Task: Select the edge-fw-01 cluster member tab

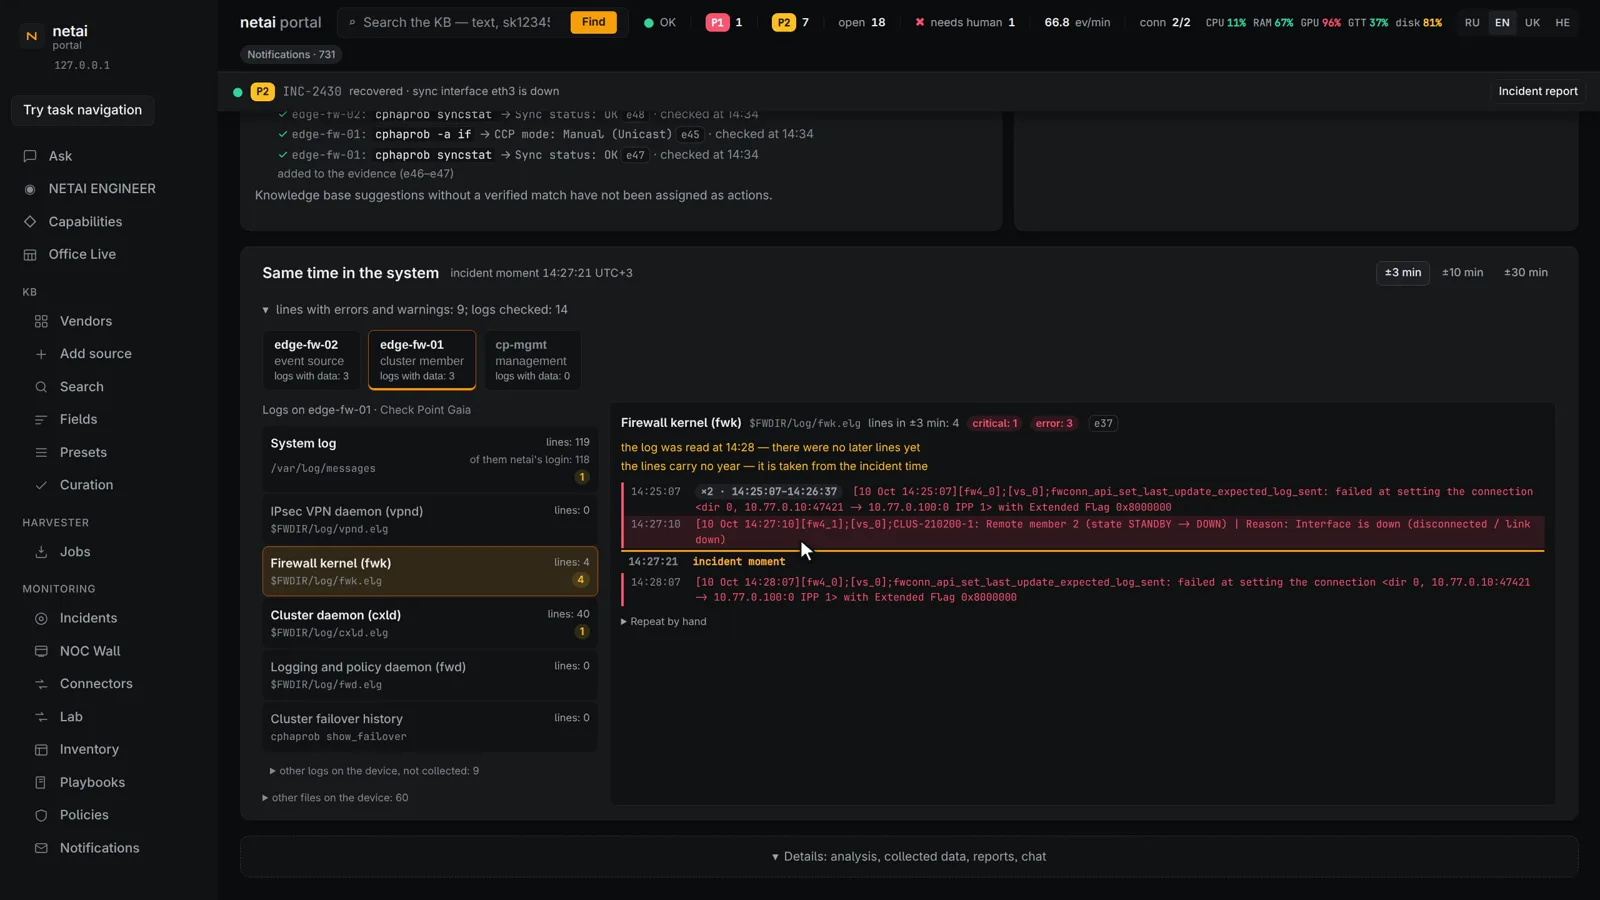Action: click(422, 360)
